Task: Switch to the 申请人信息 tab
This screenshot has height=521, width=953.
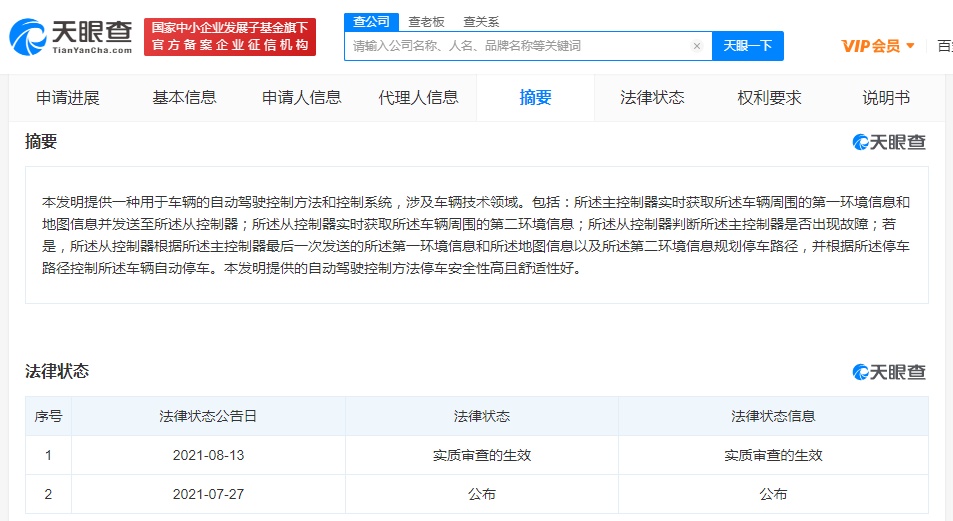Action: pyautogui.click(x=301, y=98)
